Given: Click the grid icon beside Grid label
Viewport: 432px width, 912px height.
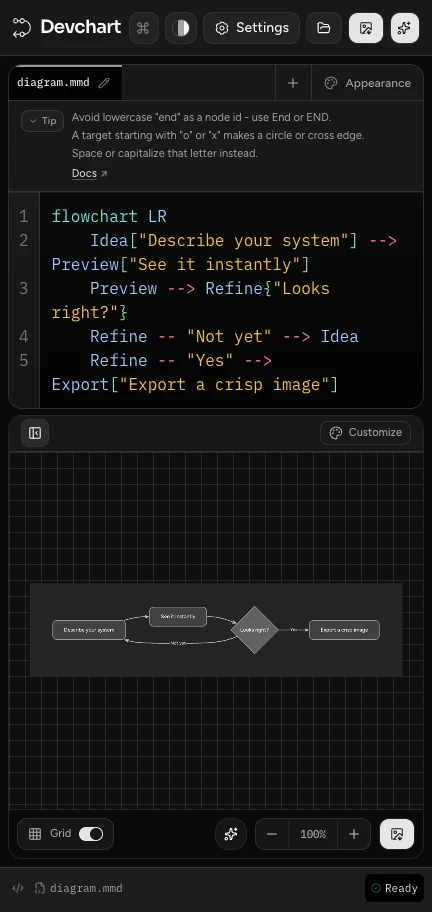Looking at the screenshot, I should pyautogui.click(x=35, y=833).
